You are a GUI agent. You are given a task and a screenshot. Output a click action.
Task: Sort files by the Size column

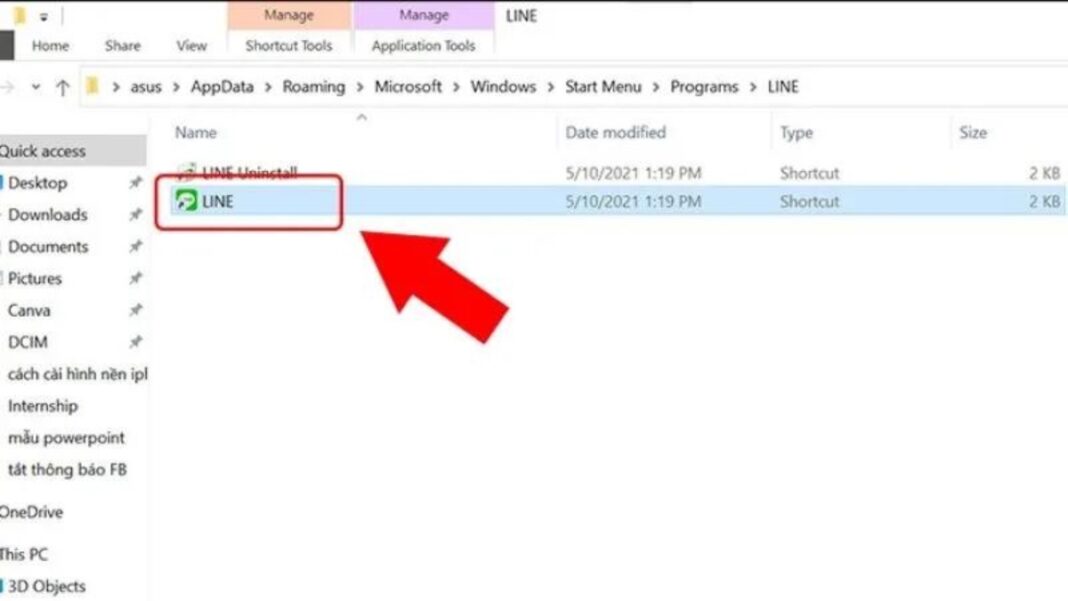coord(973,132)
